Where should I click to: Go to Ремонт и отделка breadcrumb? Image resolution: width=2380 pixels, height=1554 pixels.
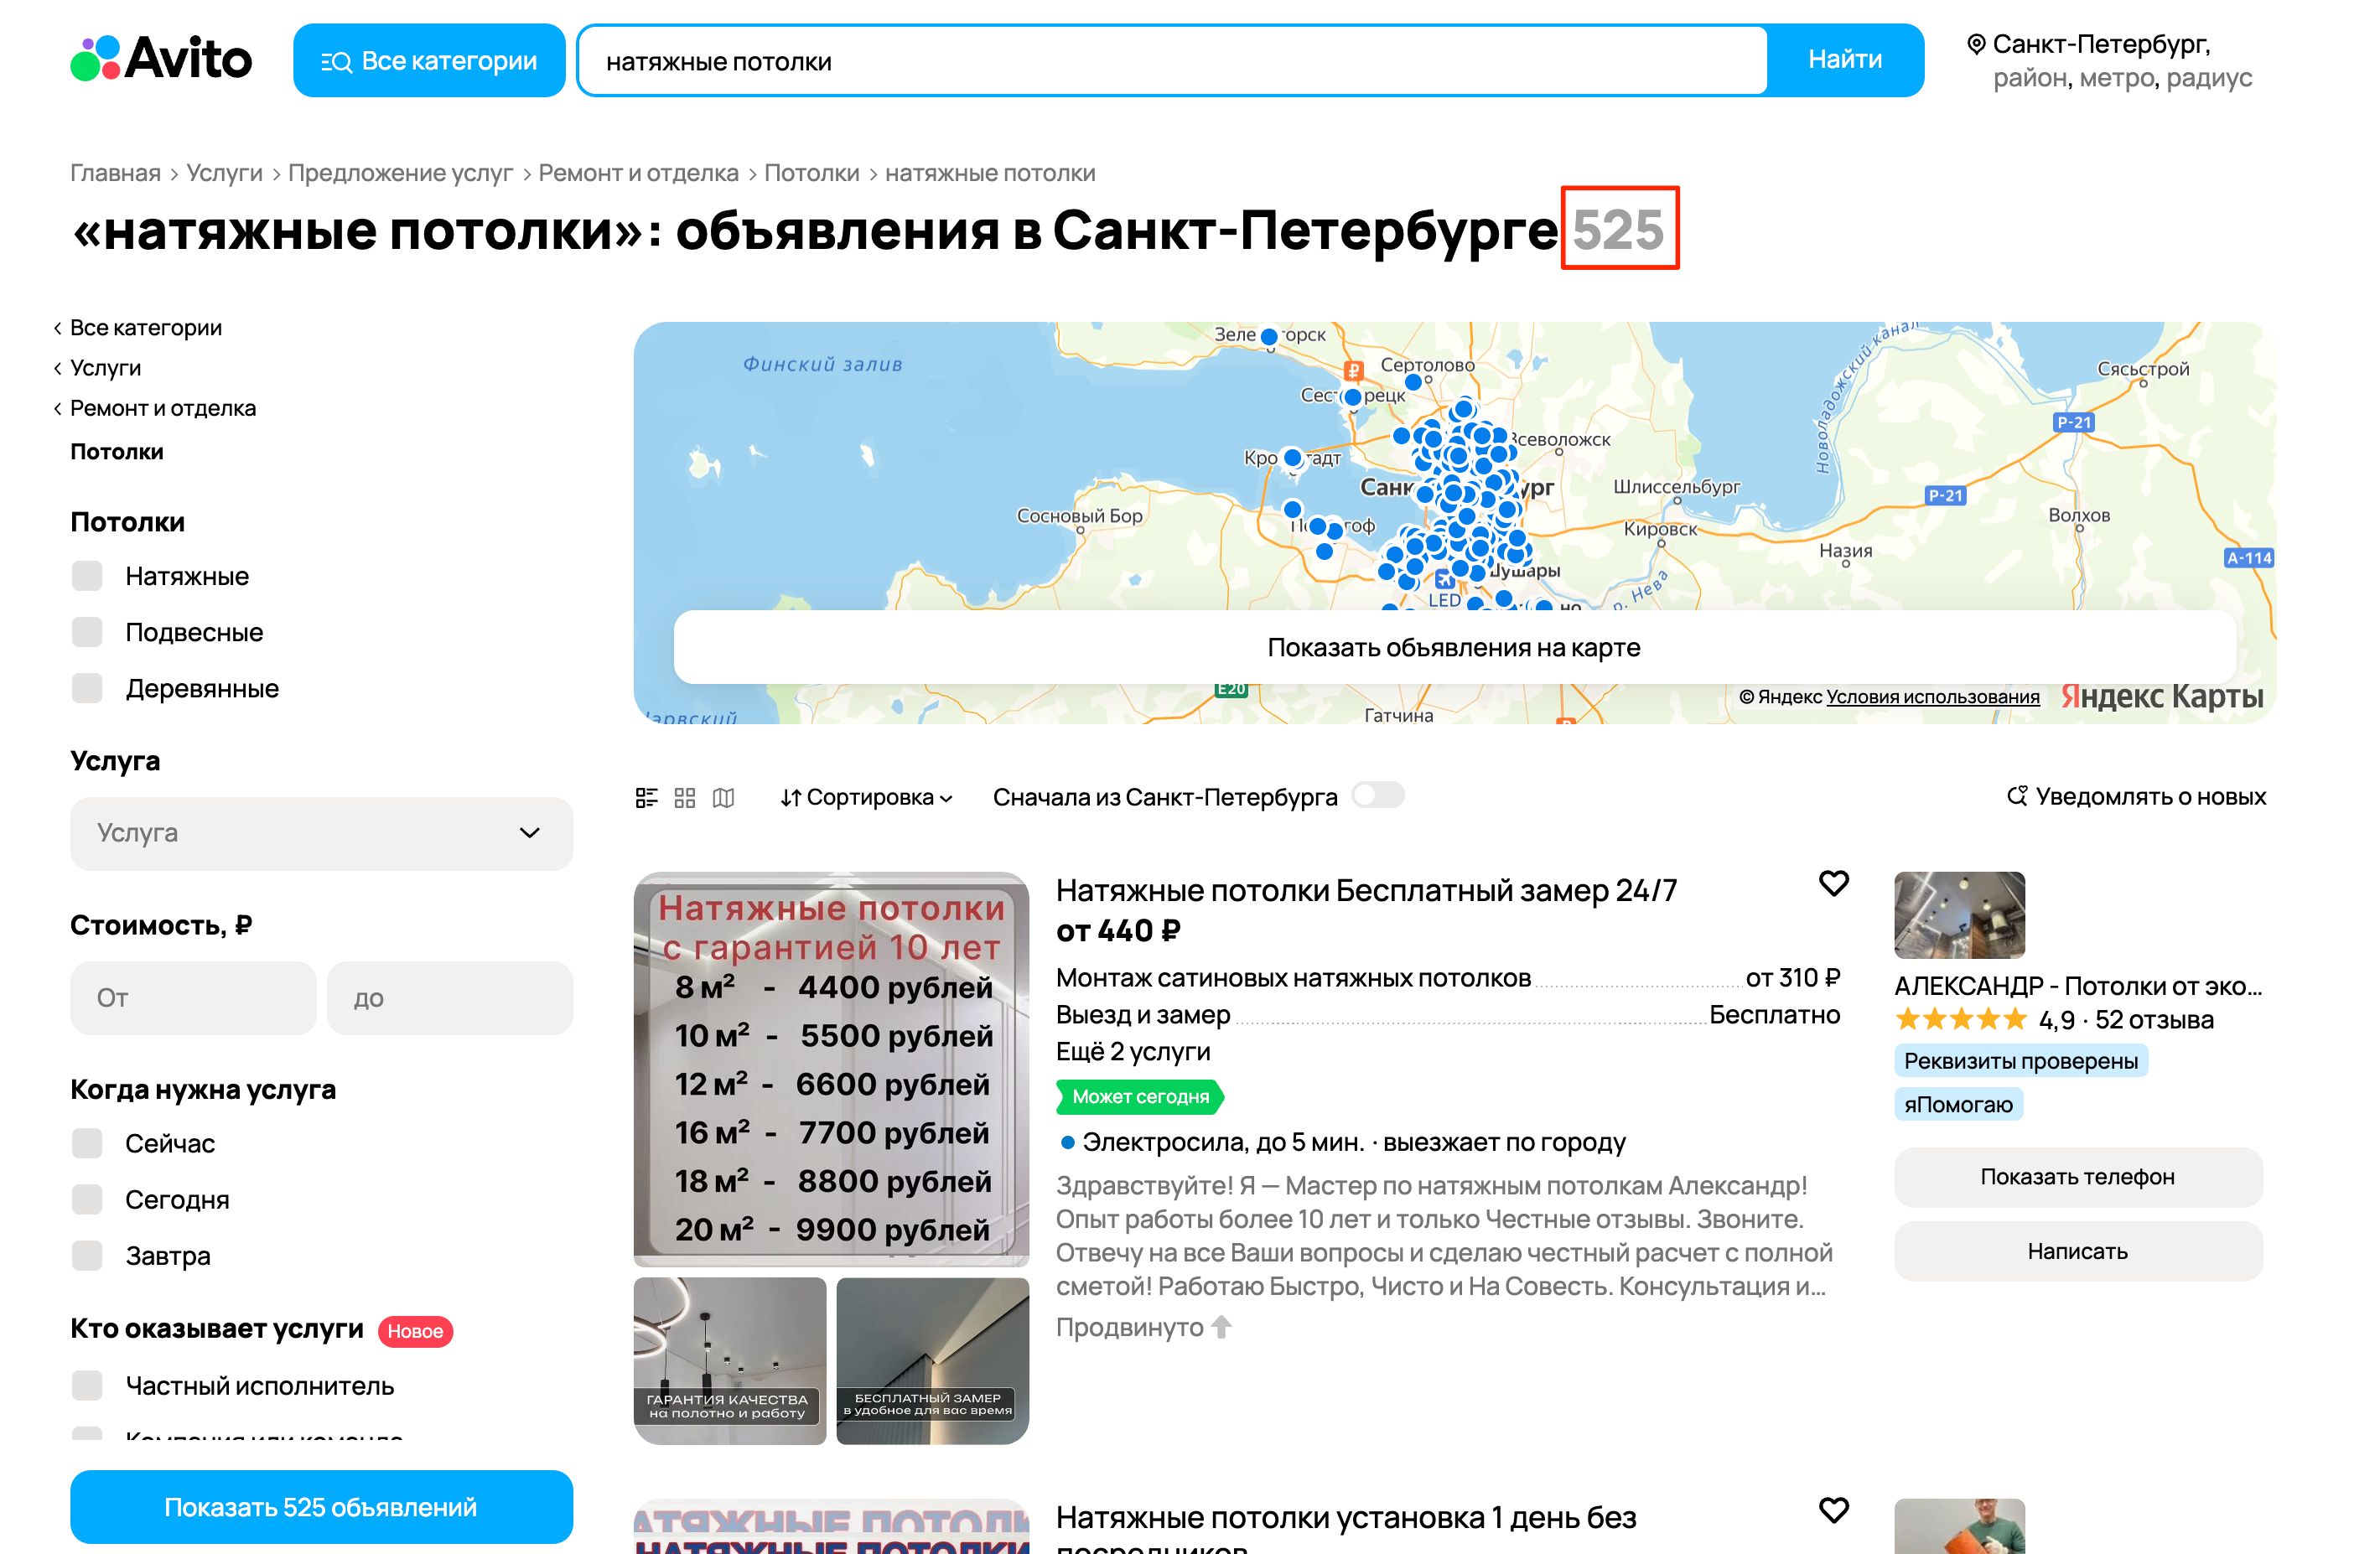pos(638,173)
